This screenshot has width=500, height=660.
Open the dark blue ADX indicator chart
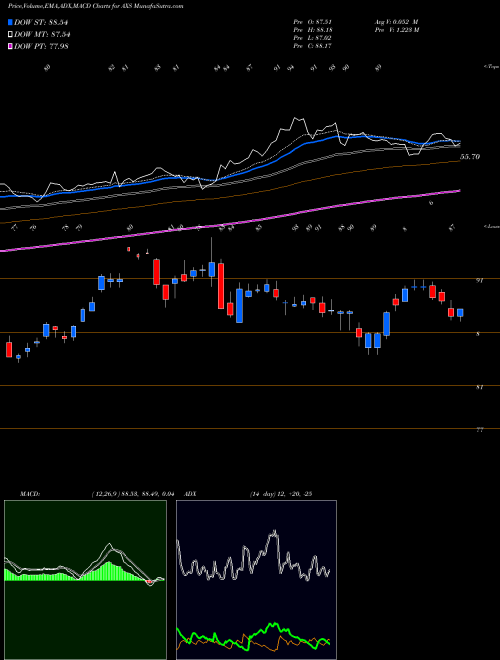(x=256, y=580)
